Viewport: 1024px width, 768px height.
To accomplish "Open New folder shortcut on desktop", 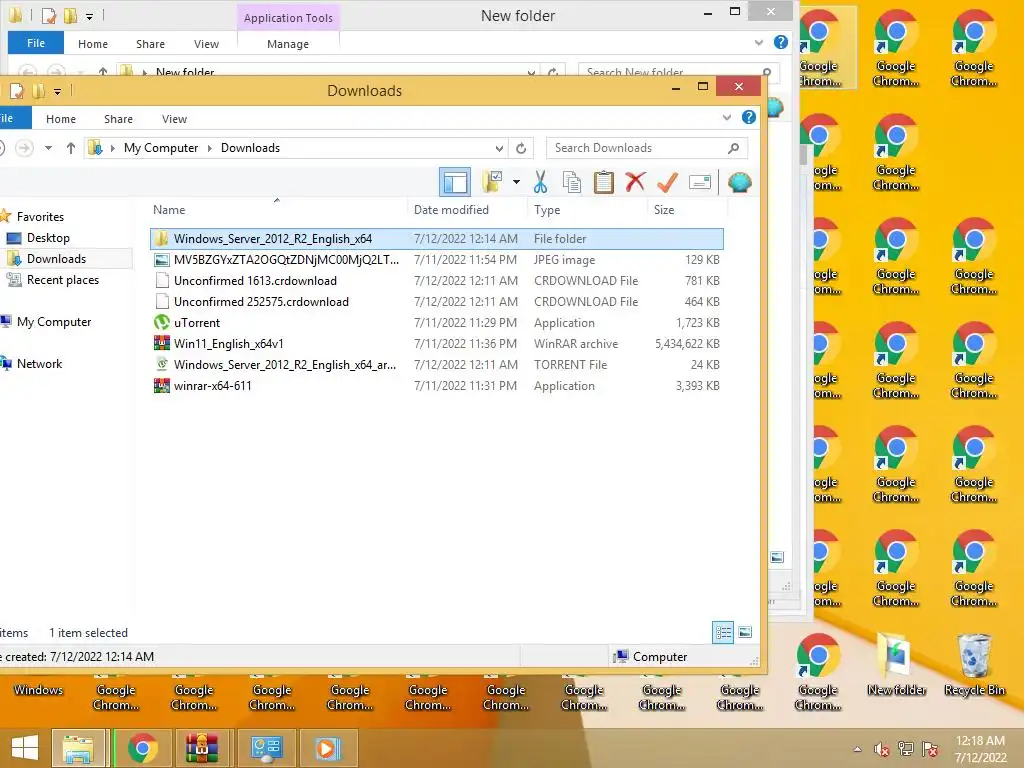I will [x=896, y=665].
